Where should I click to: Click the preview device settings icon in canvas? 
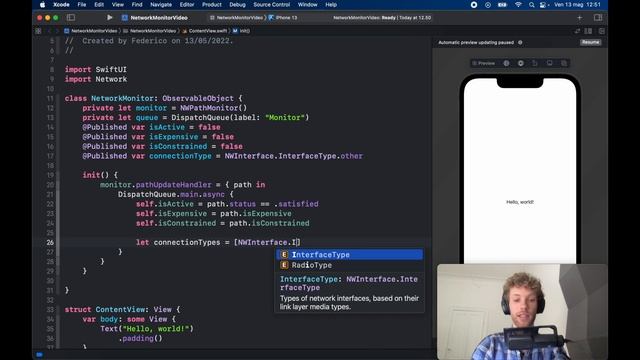pyautogui.click(x=550, y=63)
